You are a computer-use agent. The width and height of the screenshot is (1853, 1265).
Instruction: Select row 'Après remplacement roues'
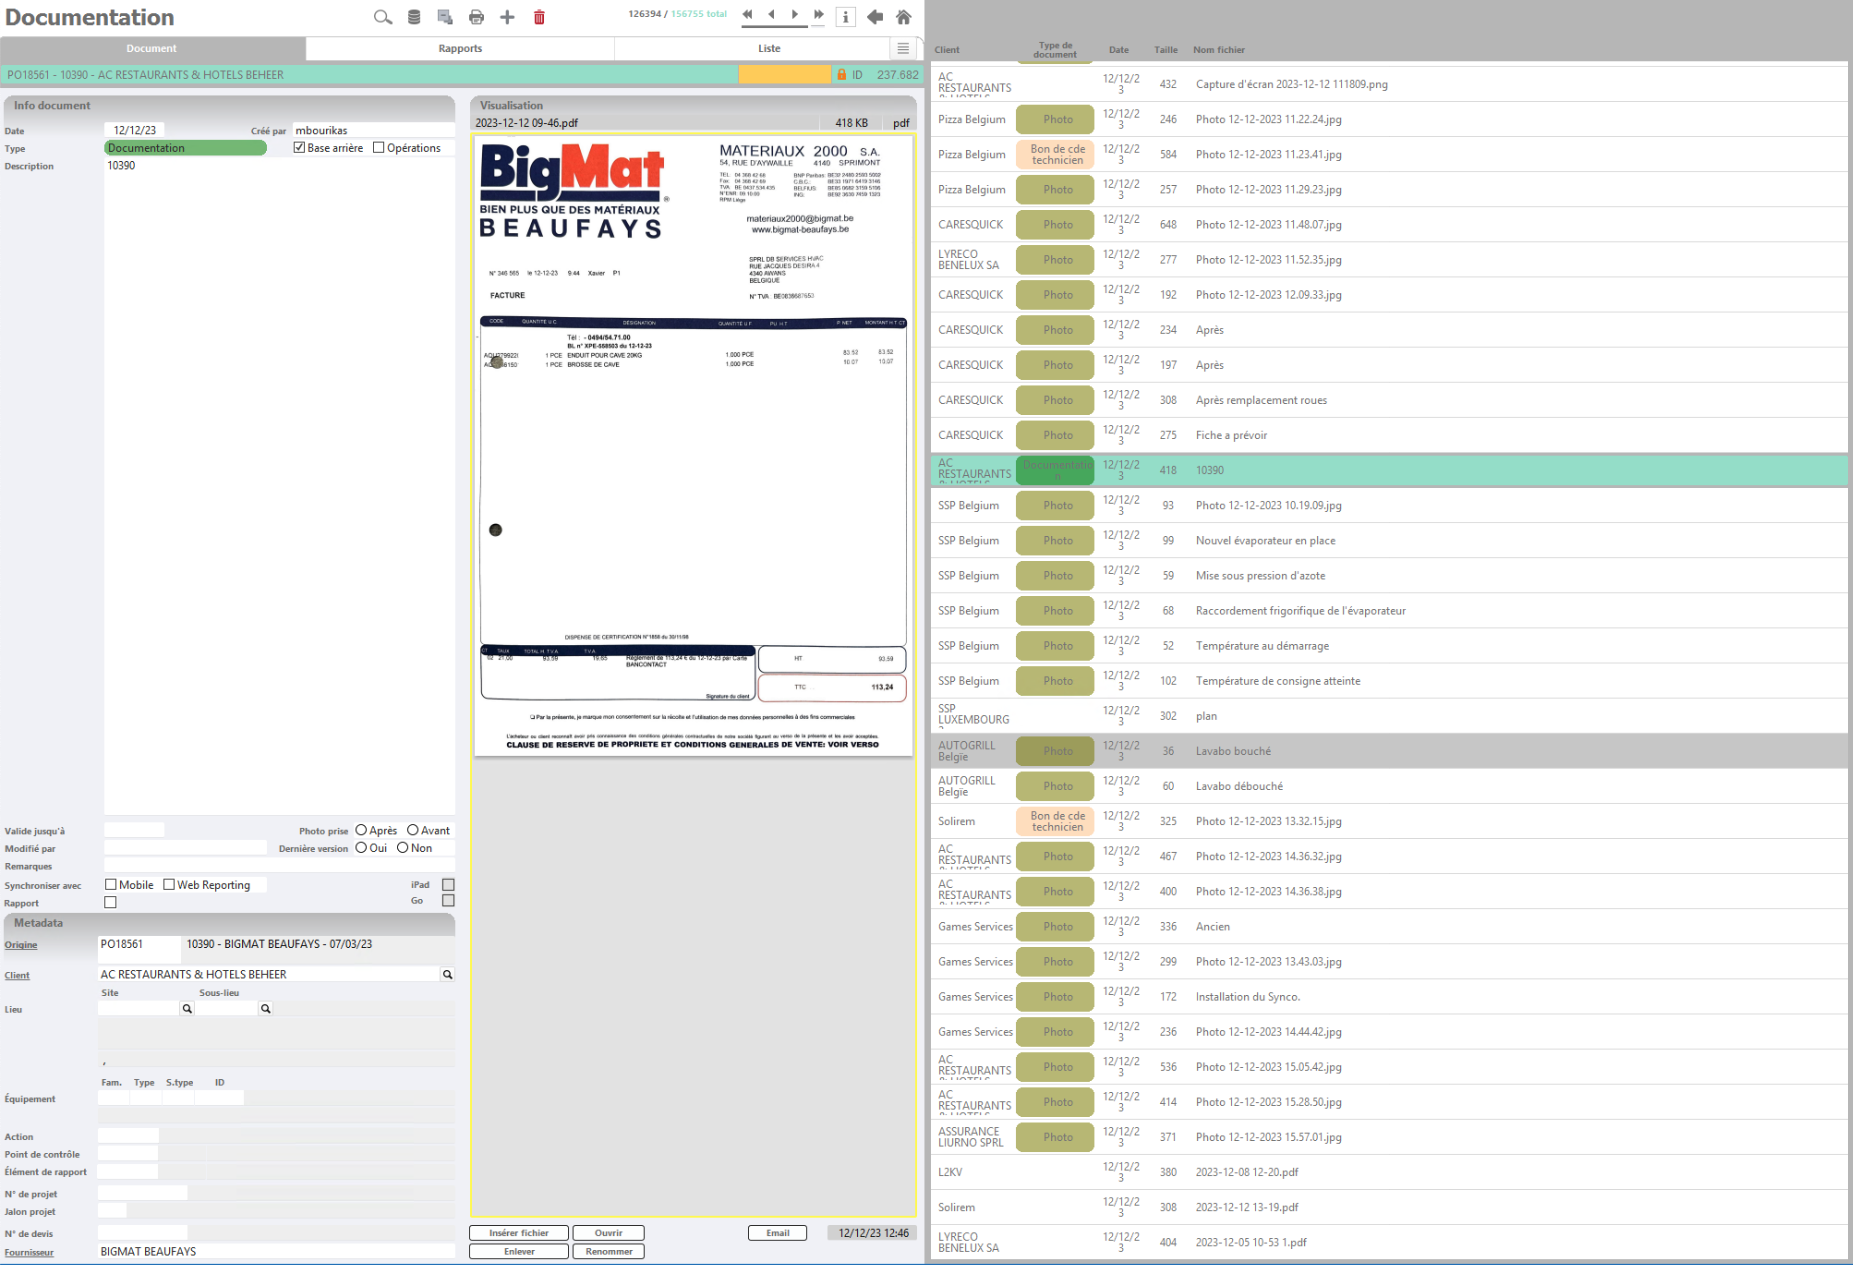(x=1389, y=400)
